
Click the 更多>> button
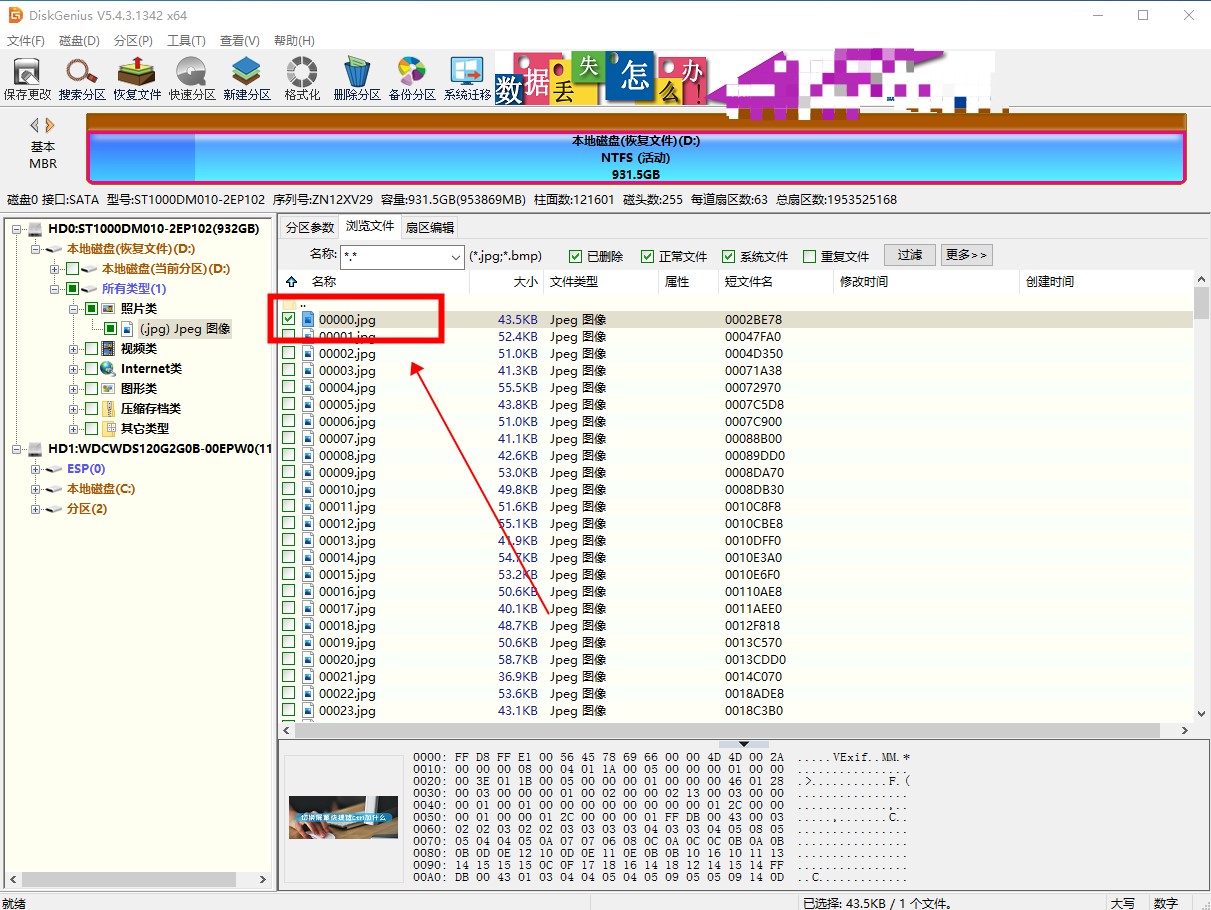tap(966, 256)
